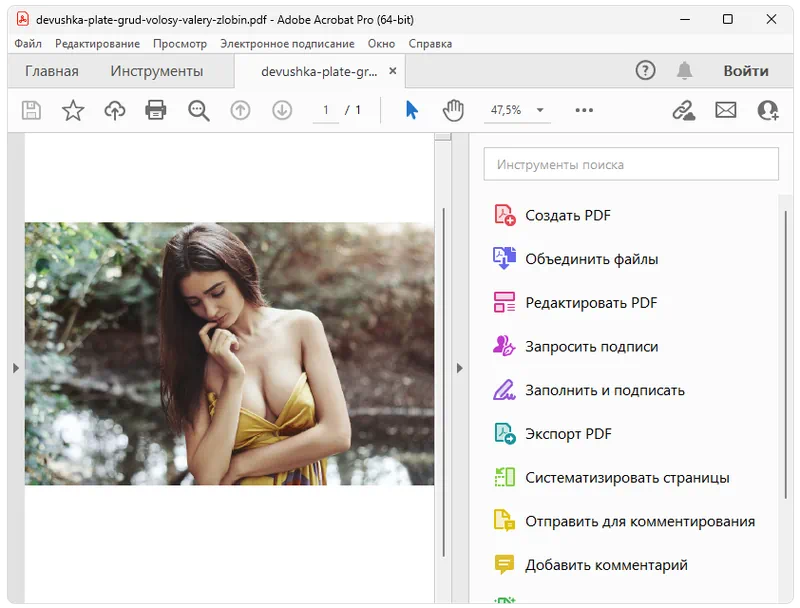Click the share with others person icon
The height and width of the screenshot is (608, 800).
tap(768, 110)
